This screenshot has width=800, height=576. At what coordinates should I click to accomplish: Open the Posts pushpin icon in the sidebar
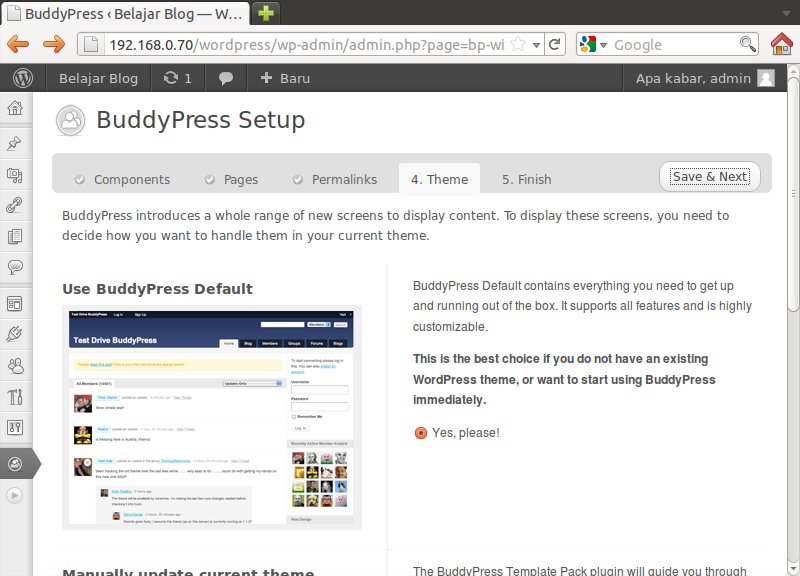point(15,143)
